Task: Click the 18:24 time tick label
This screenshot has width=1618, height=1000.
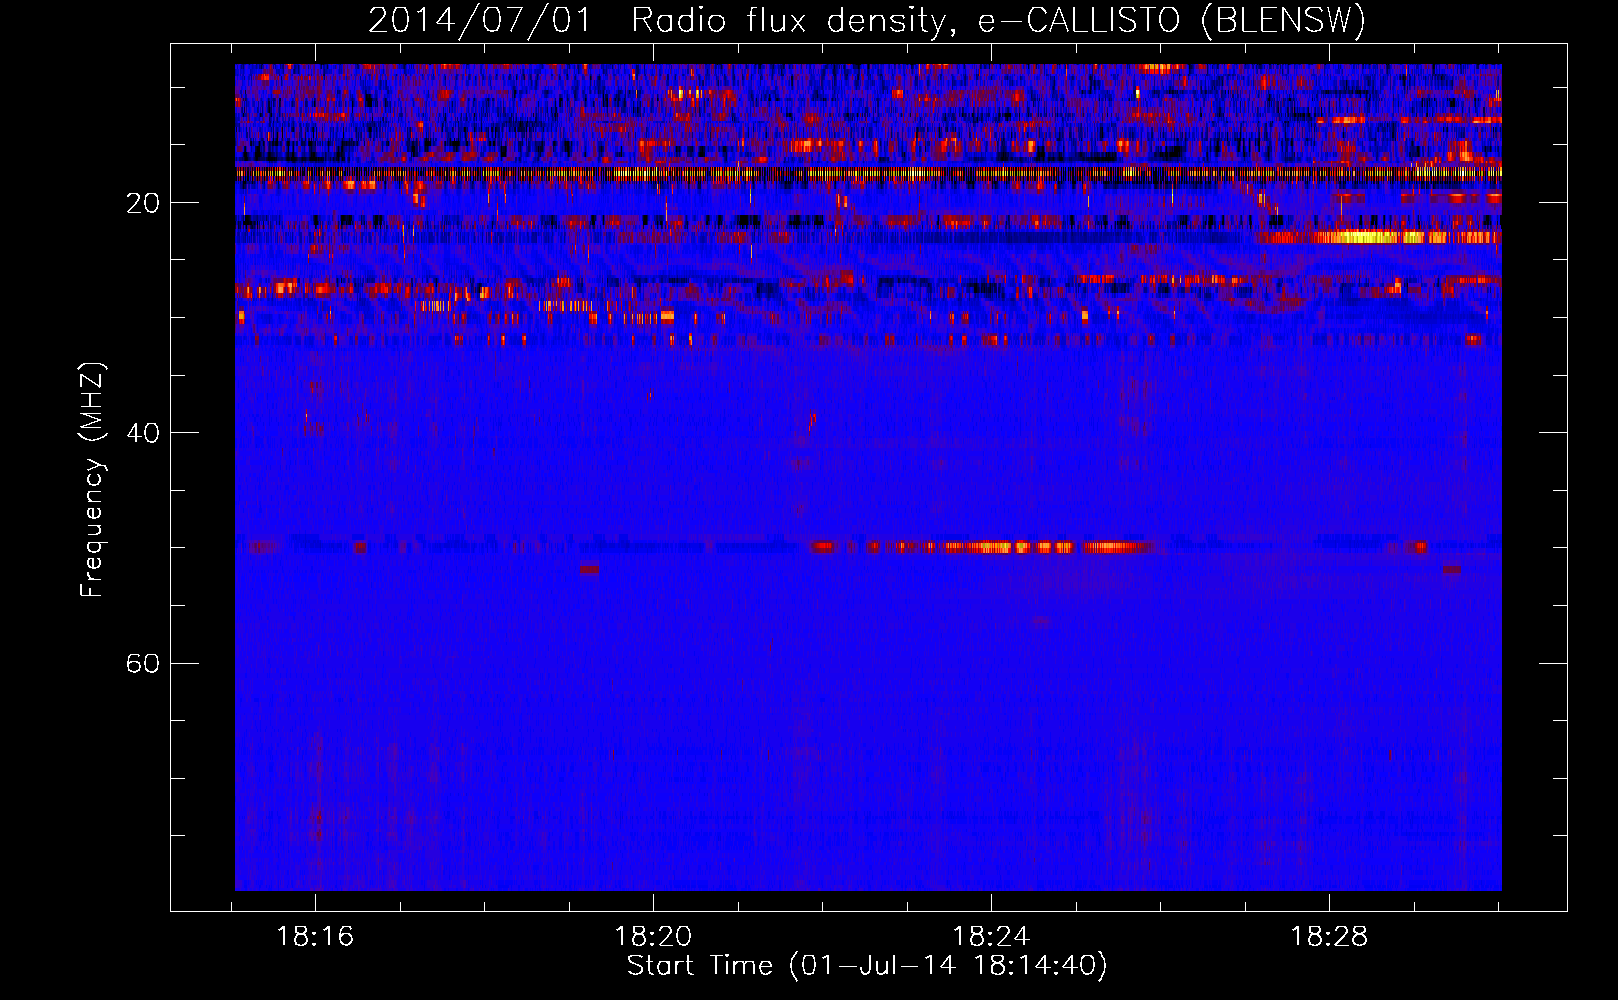Action: 991,937
